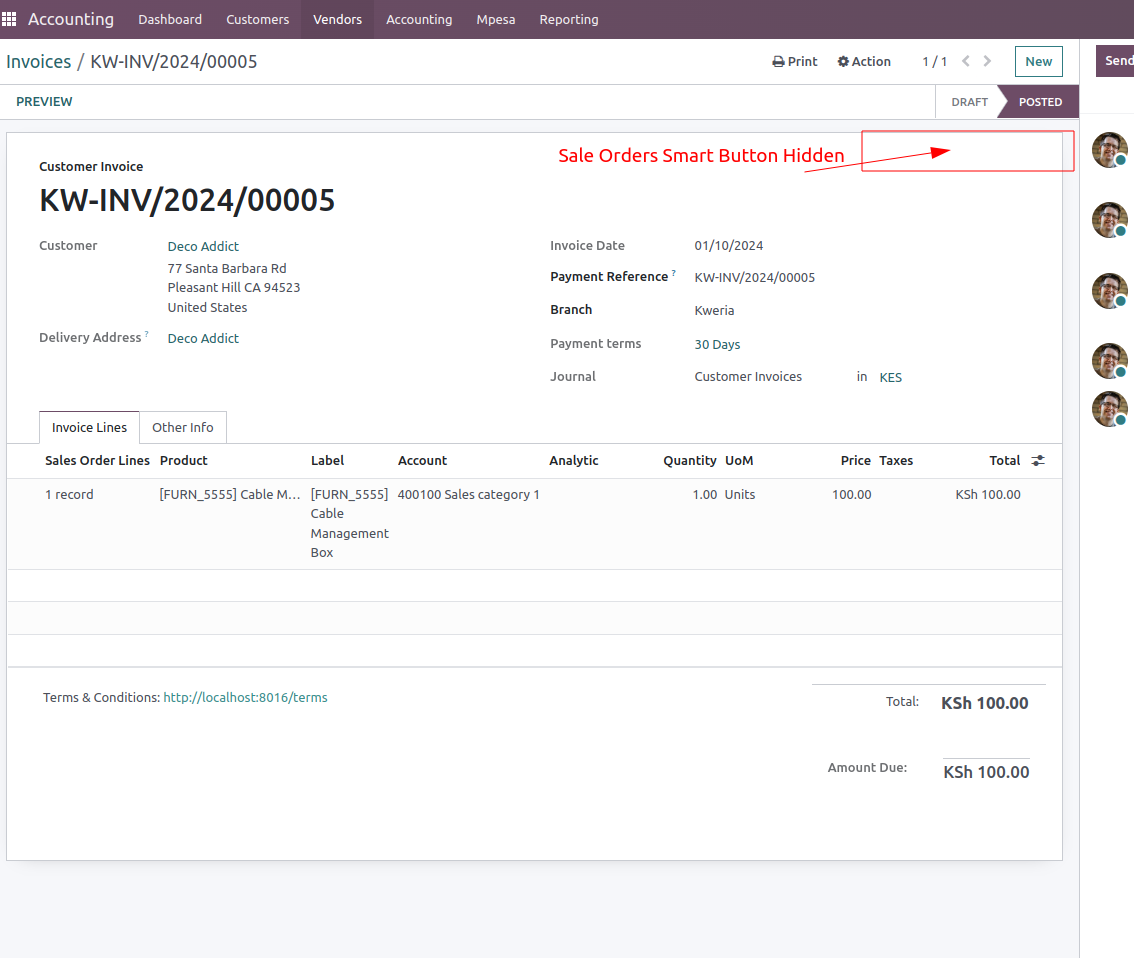Image resolution: width=1134 pixels, height=958 pixels.
Task: Open column settings adjust icon
Action: 1038,461
